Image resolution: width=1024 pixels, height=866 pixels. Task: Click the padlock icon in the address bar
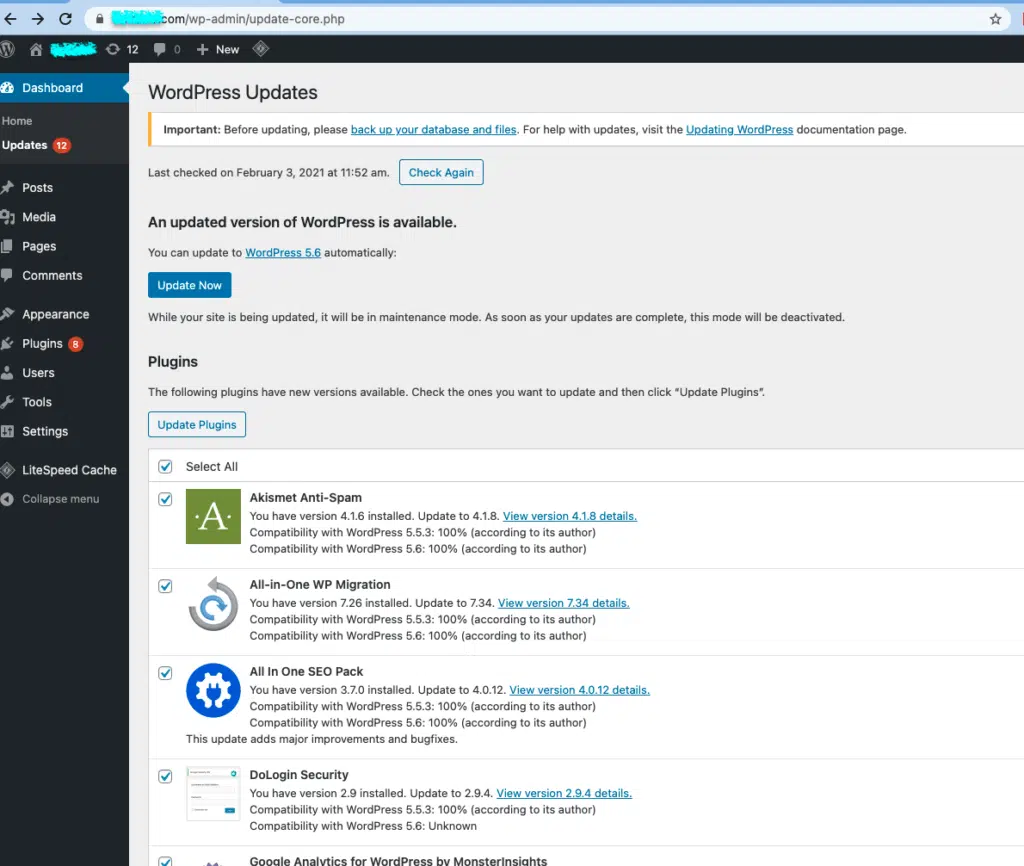[x=99, y=19]
